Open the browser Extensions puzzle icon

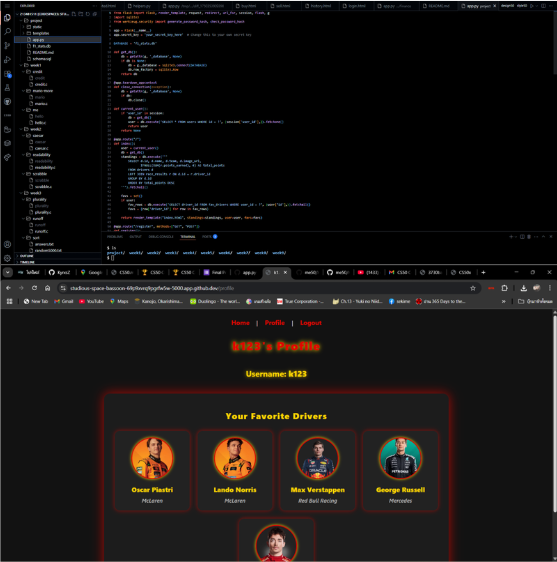[x=504, y=288]
